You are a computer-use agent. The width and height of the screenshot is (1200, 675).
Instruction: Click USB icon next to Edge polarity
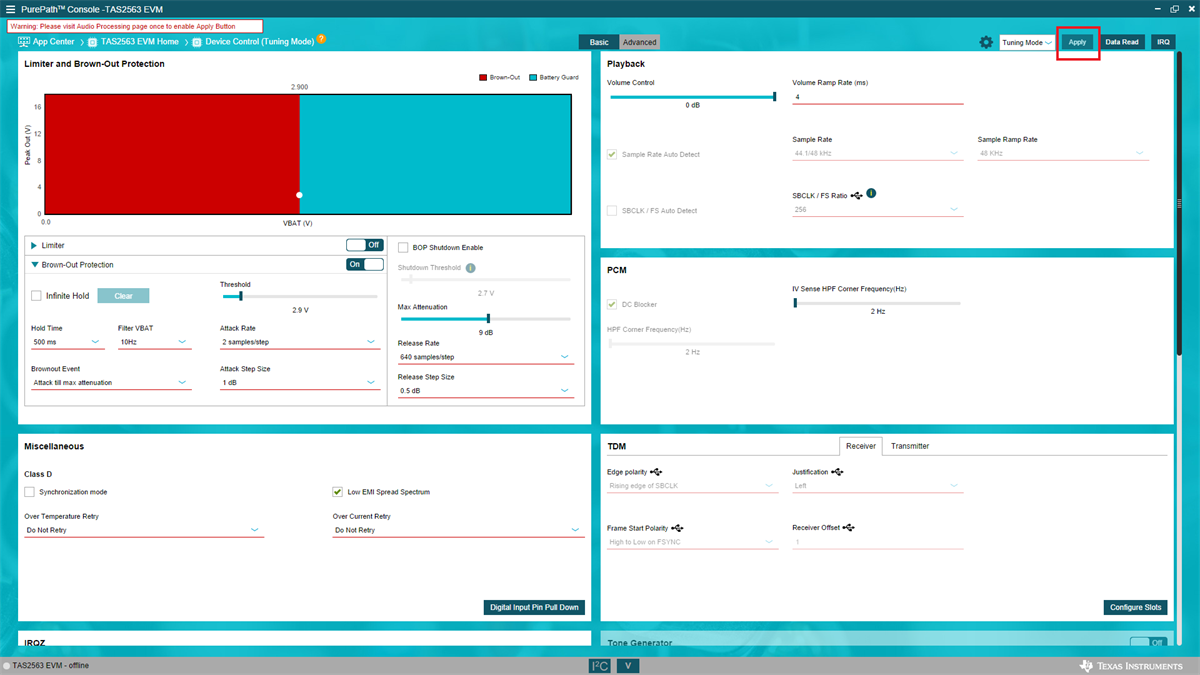pyautogui.click(x=656, y=471)
